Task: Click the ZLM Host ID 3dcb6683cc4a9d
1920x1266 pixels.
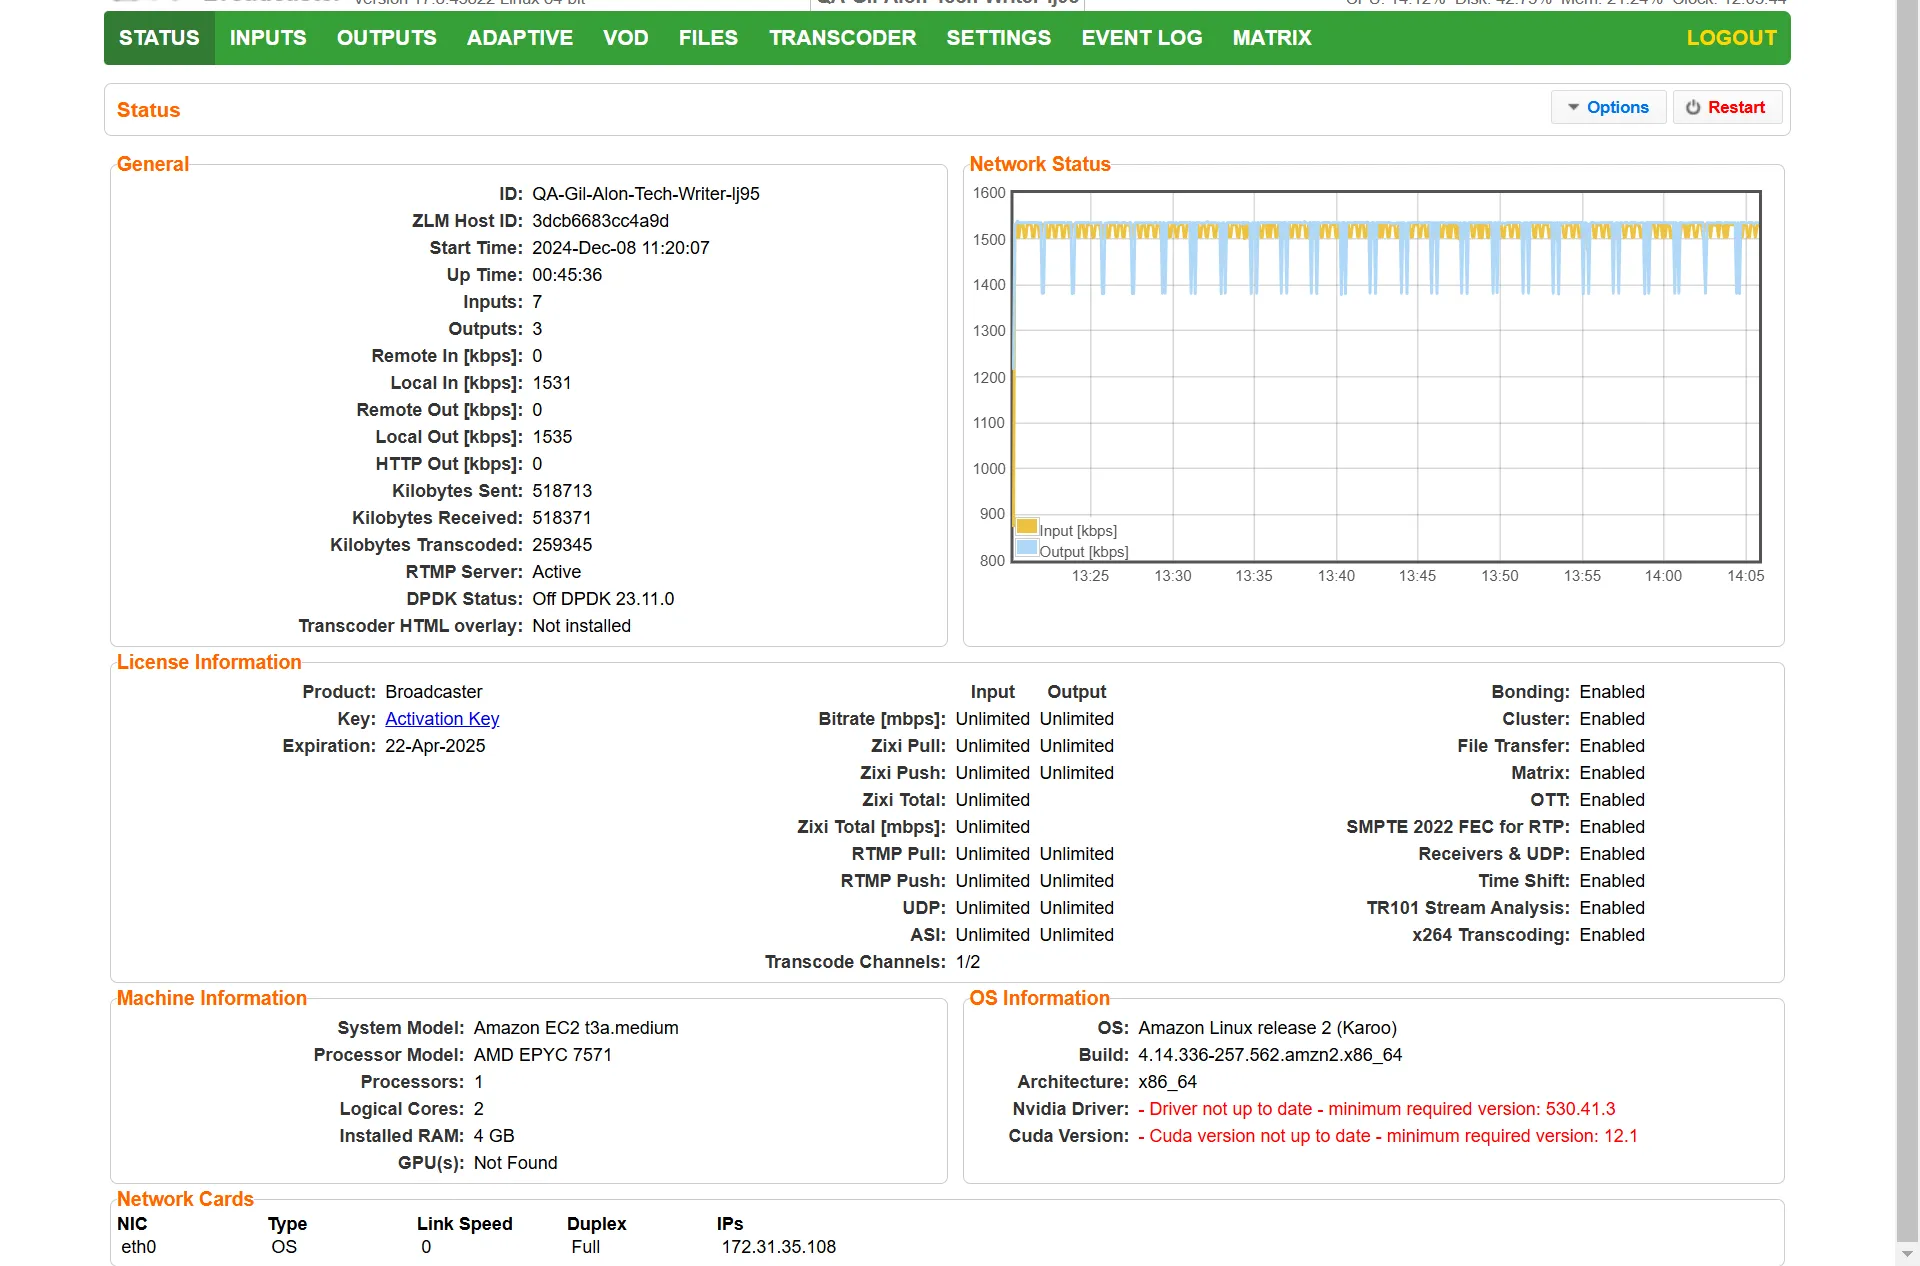Action: (x=600, y=221)
